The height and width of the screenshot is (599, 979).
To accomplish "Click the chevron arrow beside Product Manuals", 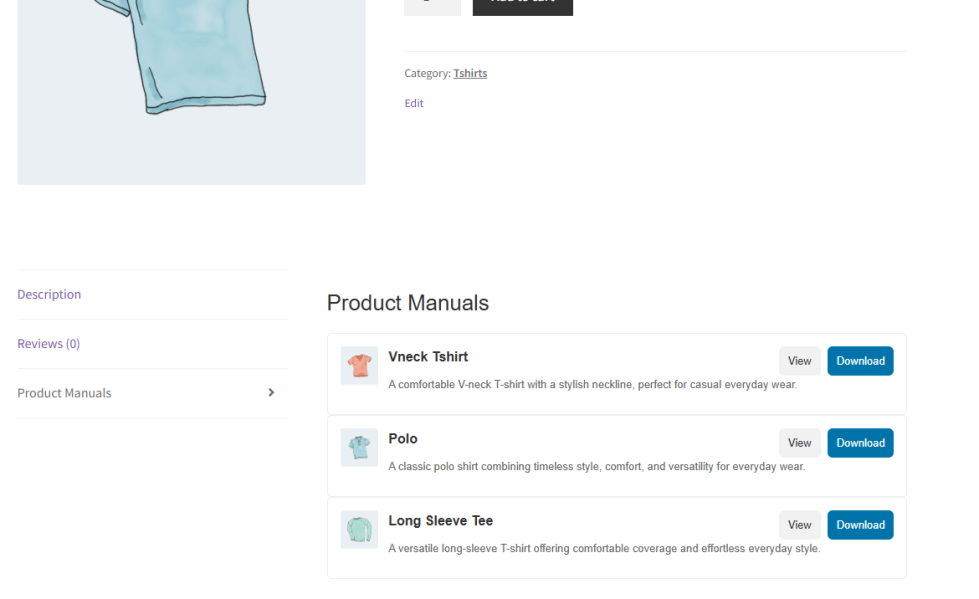I will [x=271, y=393].
